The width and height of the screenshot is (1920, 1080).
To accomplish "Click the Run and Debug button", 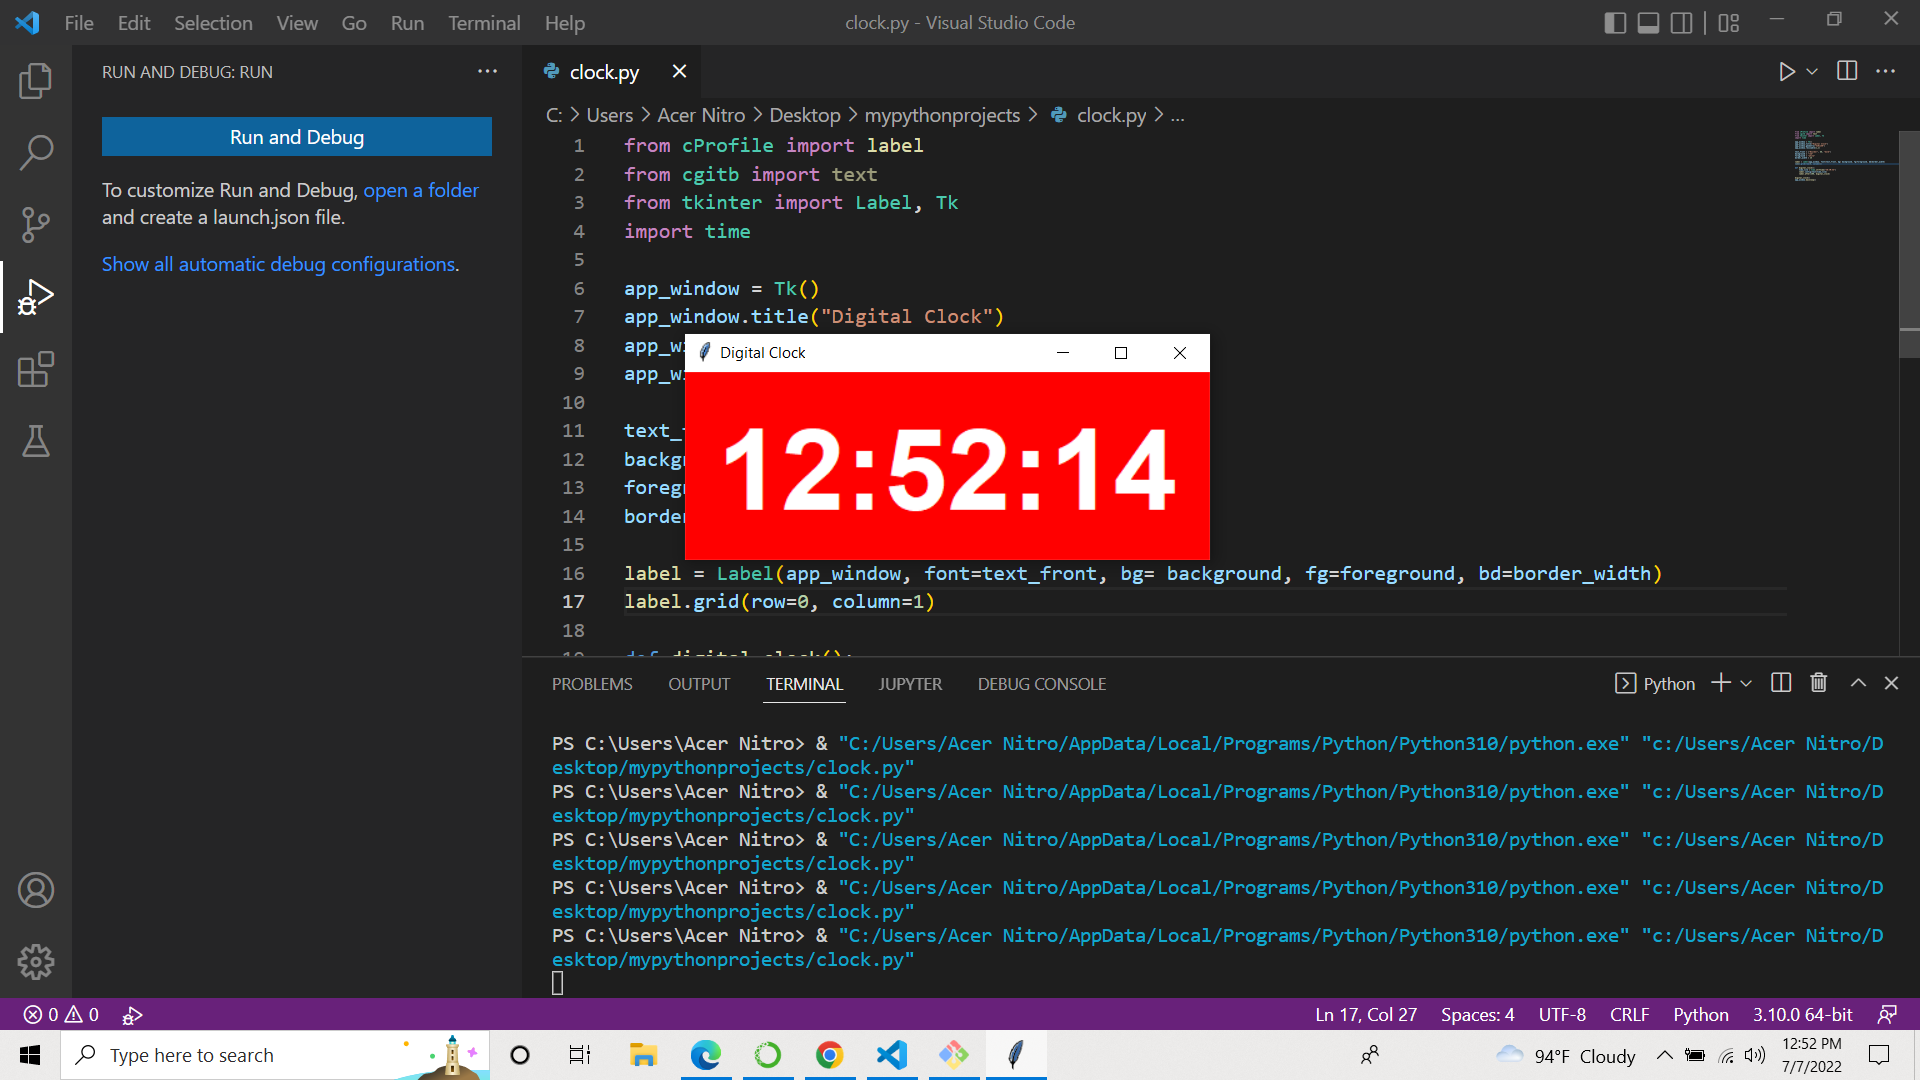I will tap(297, 137).
